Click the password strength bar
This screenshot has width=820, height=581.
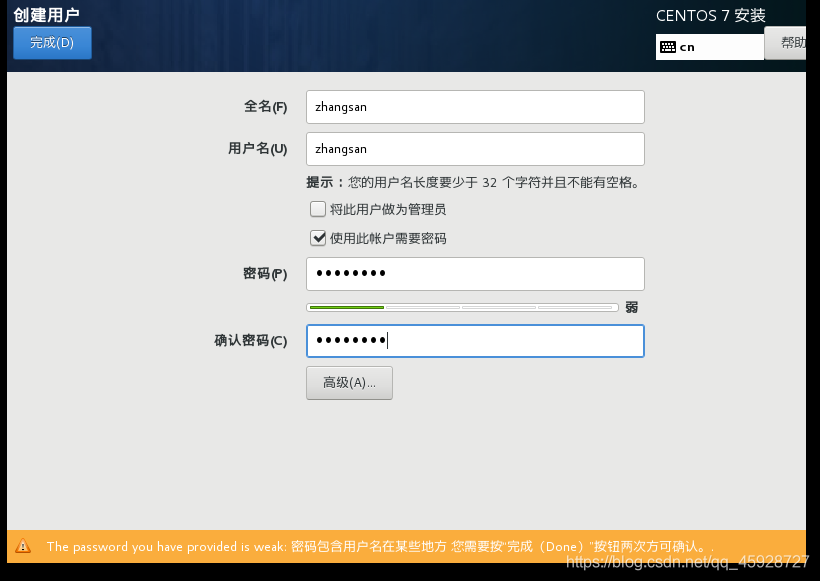462,307
